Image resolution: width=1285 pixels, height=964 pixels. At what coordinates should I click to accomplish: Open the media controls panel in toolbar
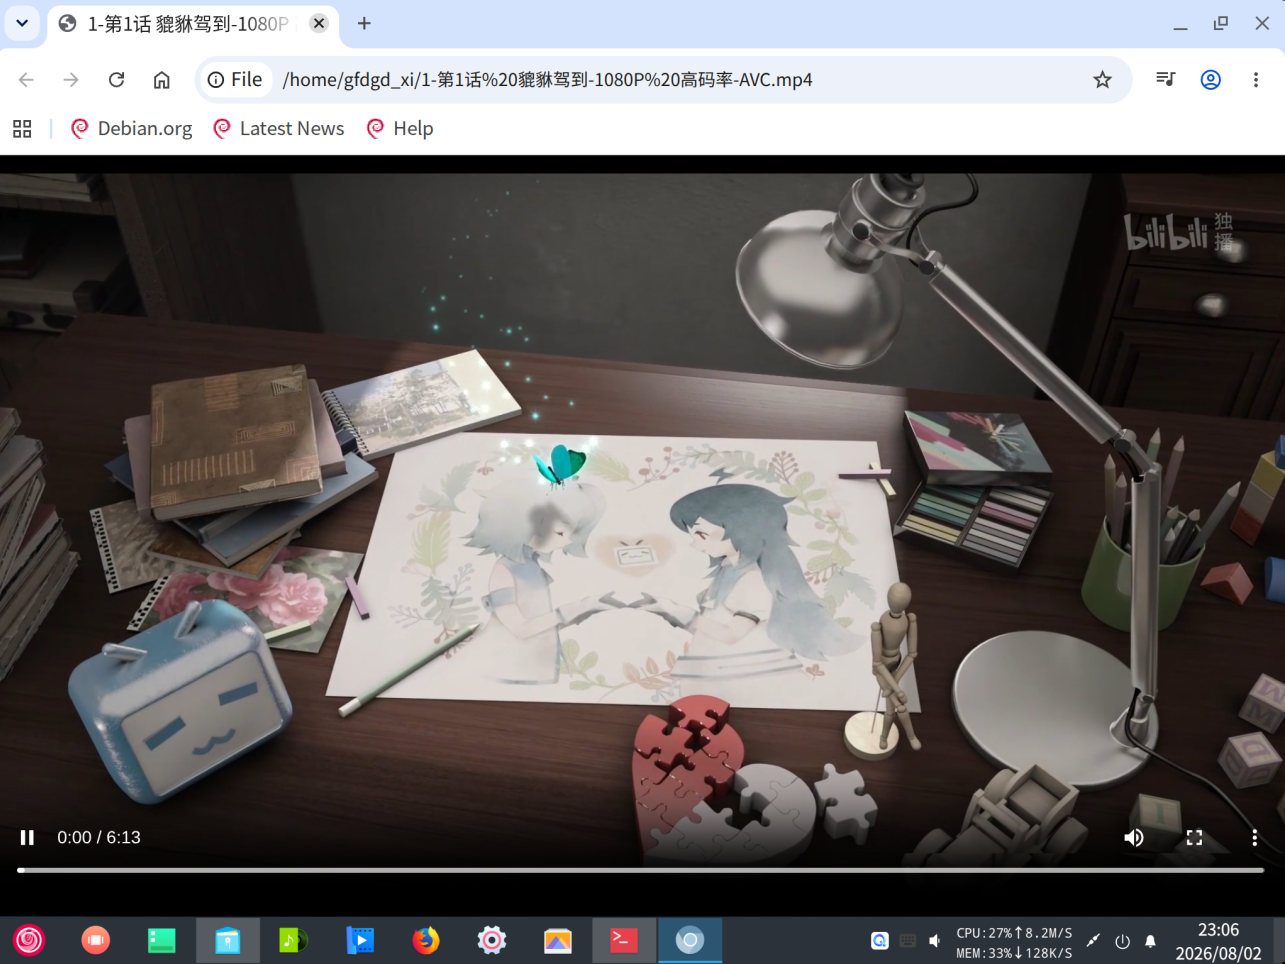[1165, 80]
